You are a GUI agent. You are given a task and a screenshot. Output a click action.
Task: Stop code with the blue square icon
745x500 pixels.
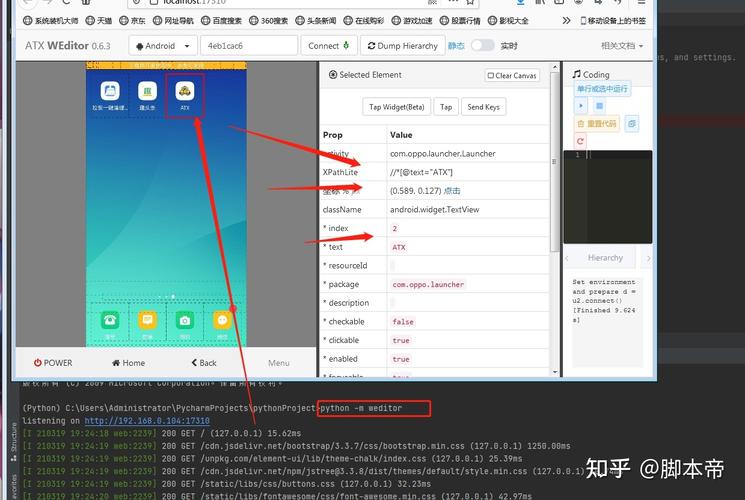click(x=599, y=106)
